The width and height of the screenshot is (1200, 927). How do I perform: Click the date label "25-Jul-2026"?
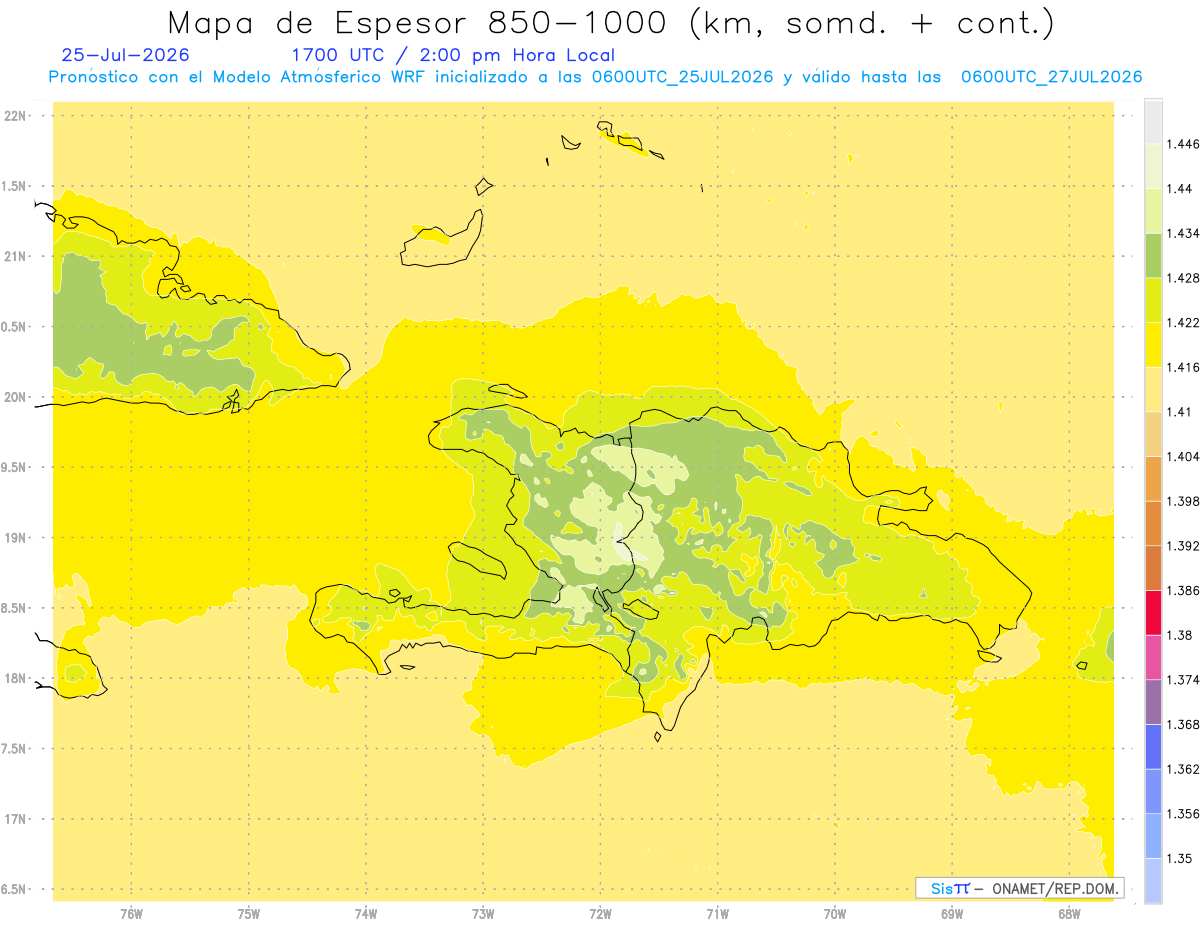125,55
